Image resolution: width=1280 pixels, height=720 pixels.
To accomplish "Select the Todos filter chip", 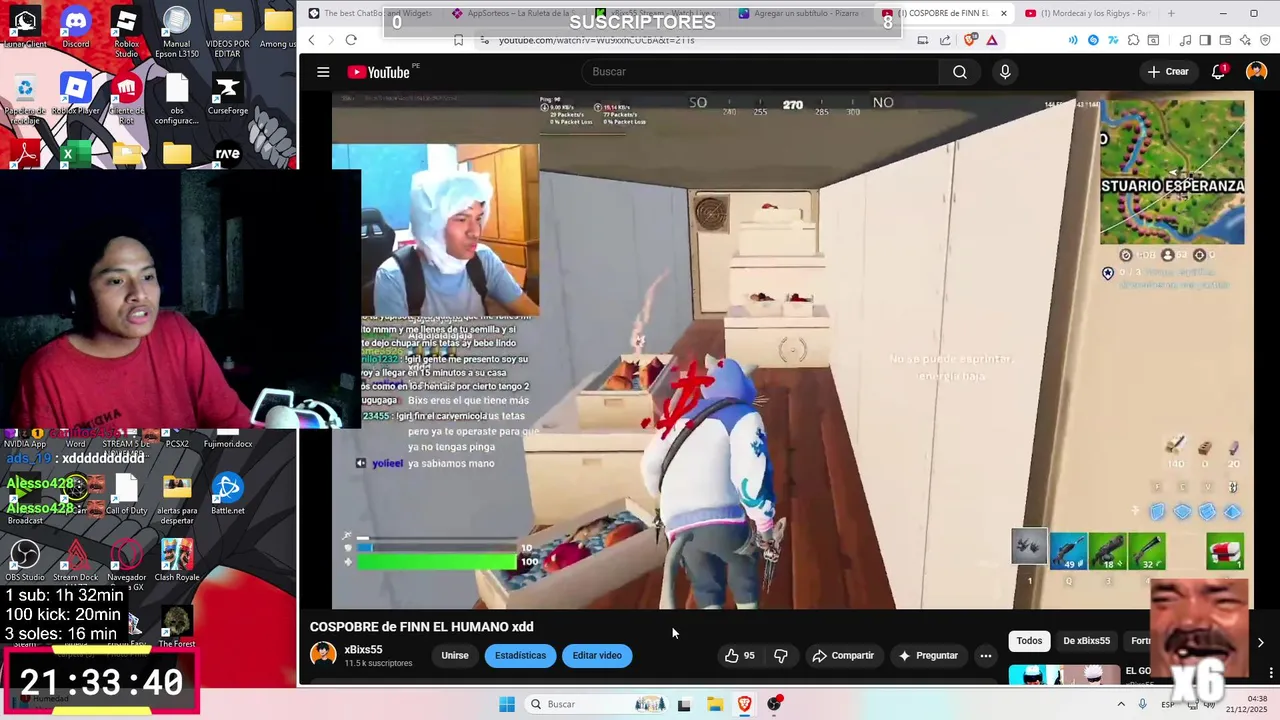I will coord(1029,641).
